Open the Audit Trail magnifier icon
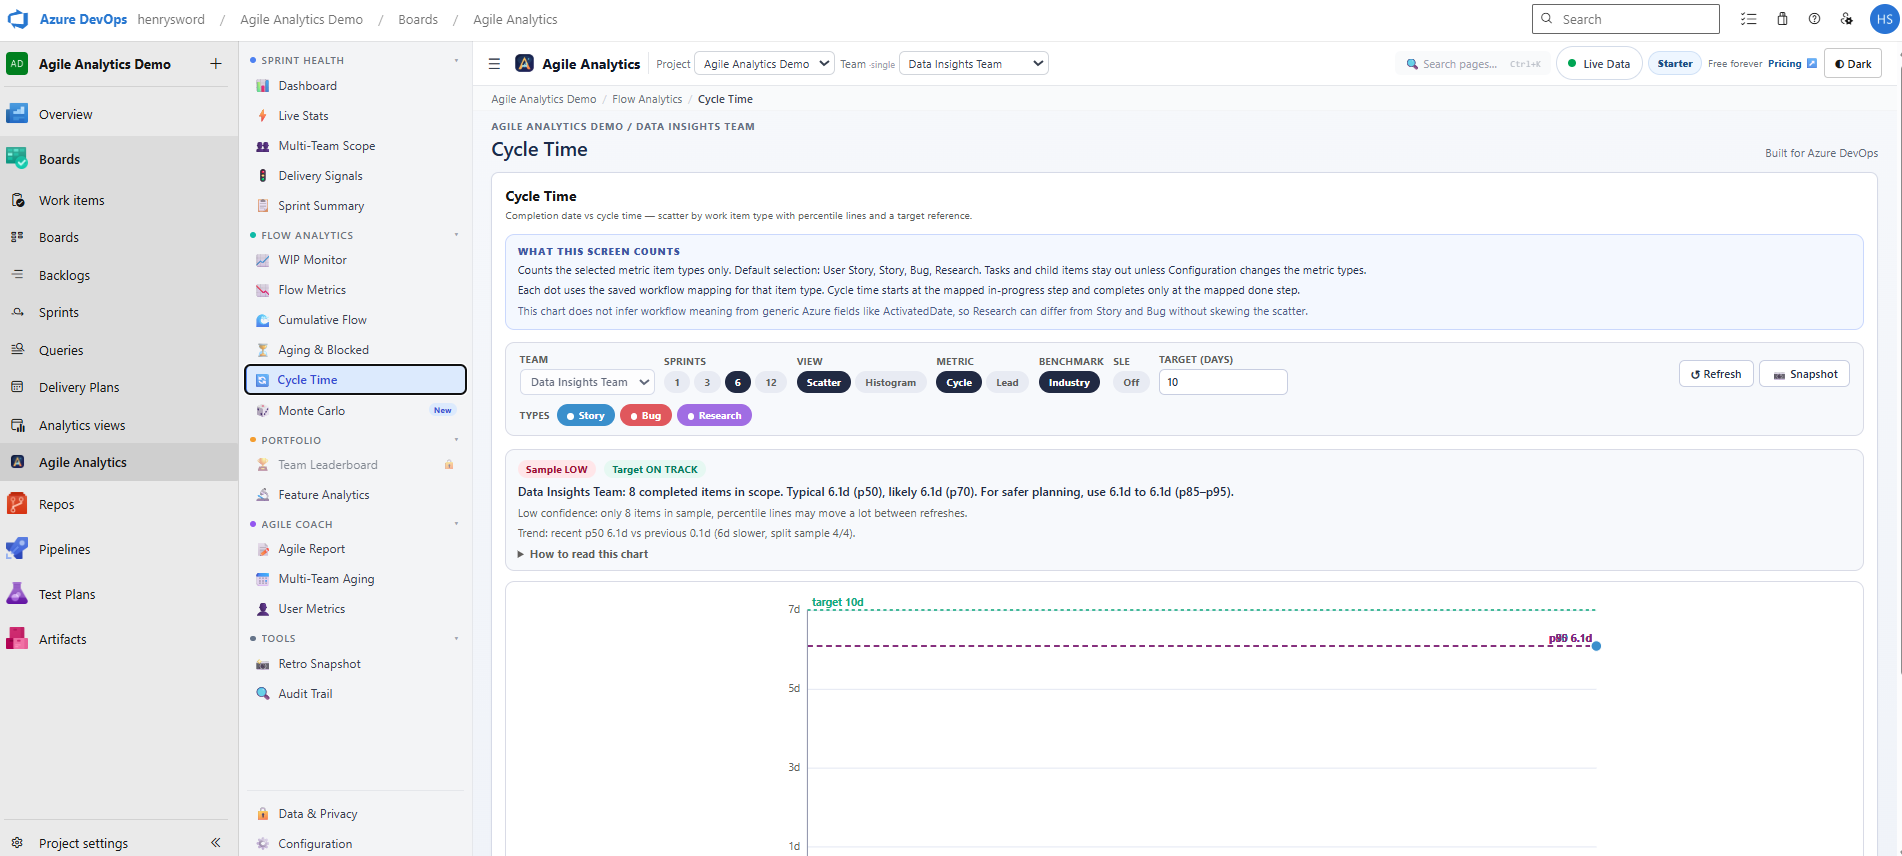Image resolution: width=1902 pixels, height=856 pixels. 263,694
